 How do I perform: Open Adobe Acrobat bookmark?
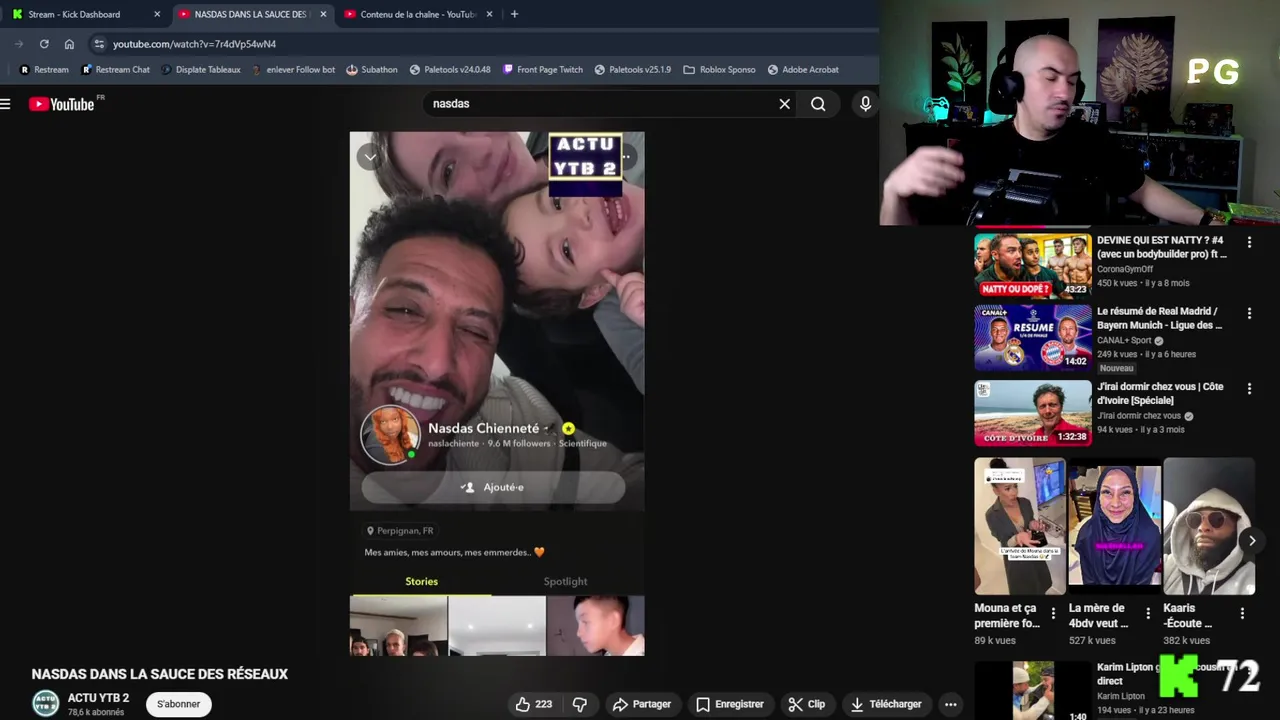click(803, 70)
